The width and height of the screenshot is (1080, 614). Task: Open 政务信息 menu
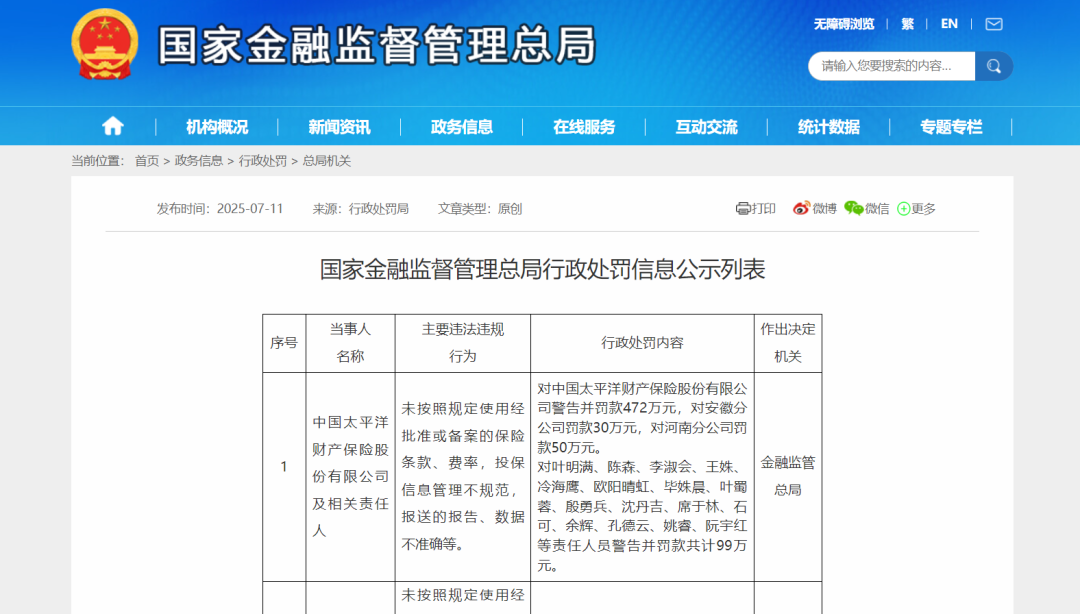pyautogui.click(x=461, y=127)
